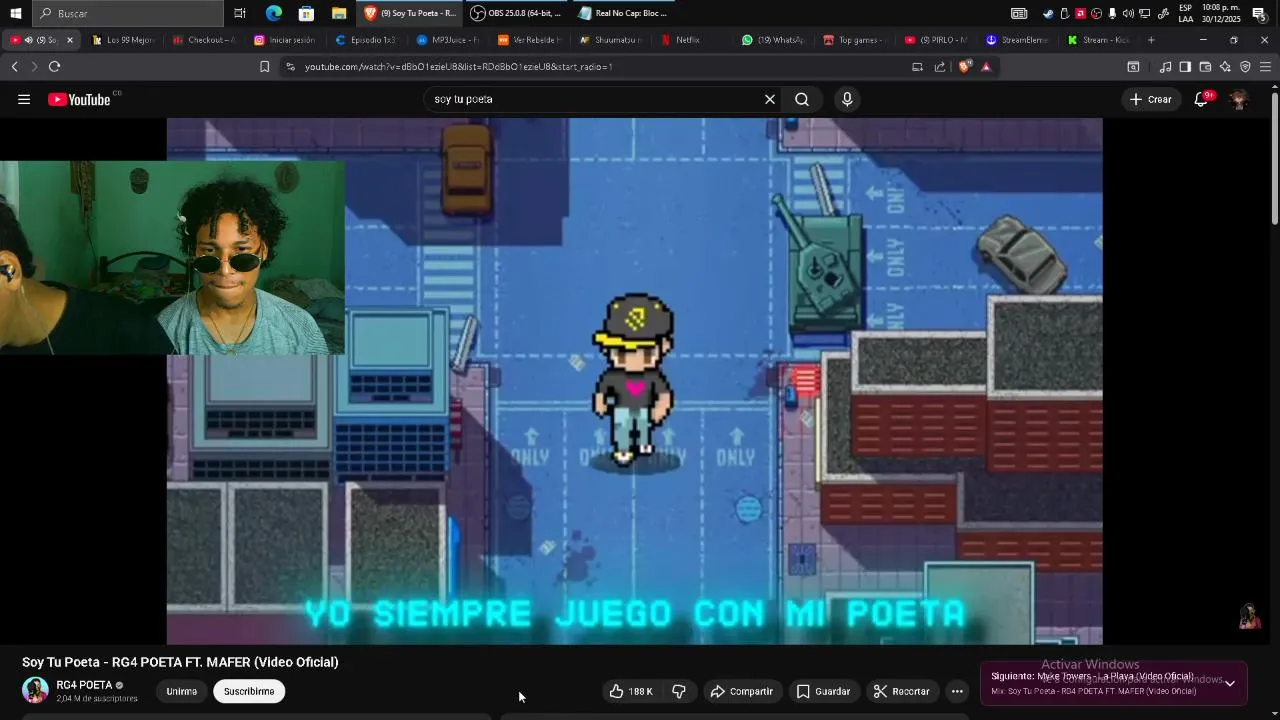Go back with browser back arrow

coord(14,67)
